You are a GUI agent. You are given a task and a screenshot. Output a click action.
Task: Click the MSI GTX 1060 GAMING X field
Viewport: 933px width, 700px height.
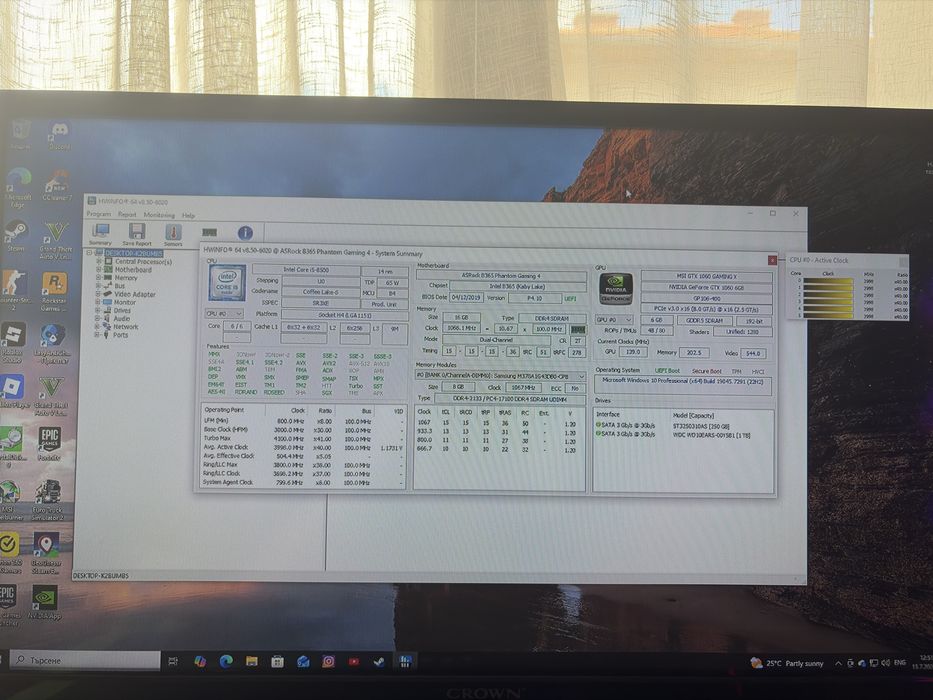706,276
